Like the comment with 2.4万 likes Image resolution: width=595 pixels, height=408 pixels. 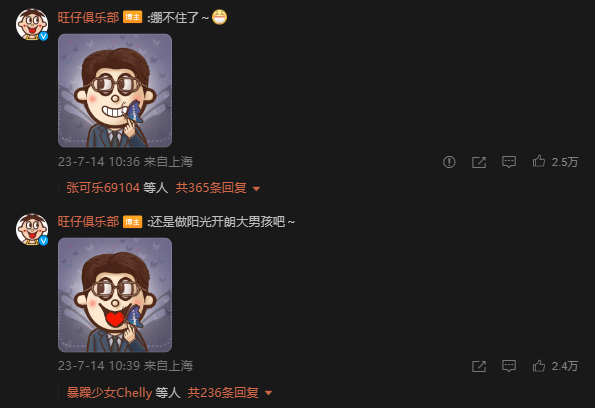[x=539, y=366]
